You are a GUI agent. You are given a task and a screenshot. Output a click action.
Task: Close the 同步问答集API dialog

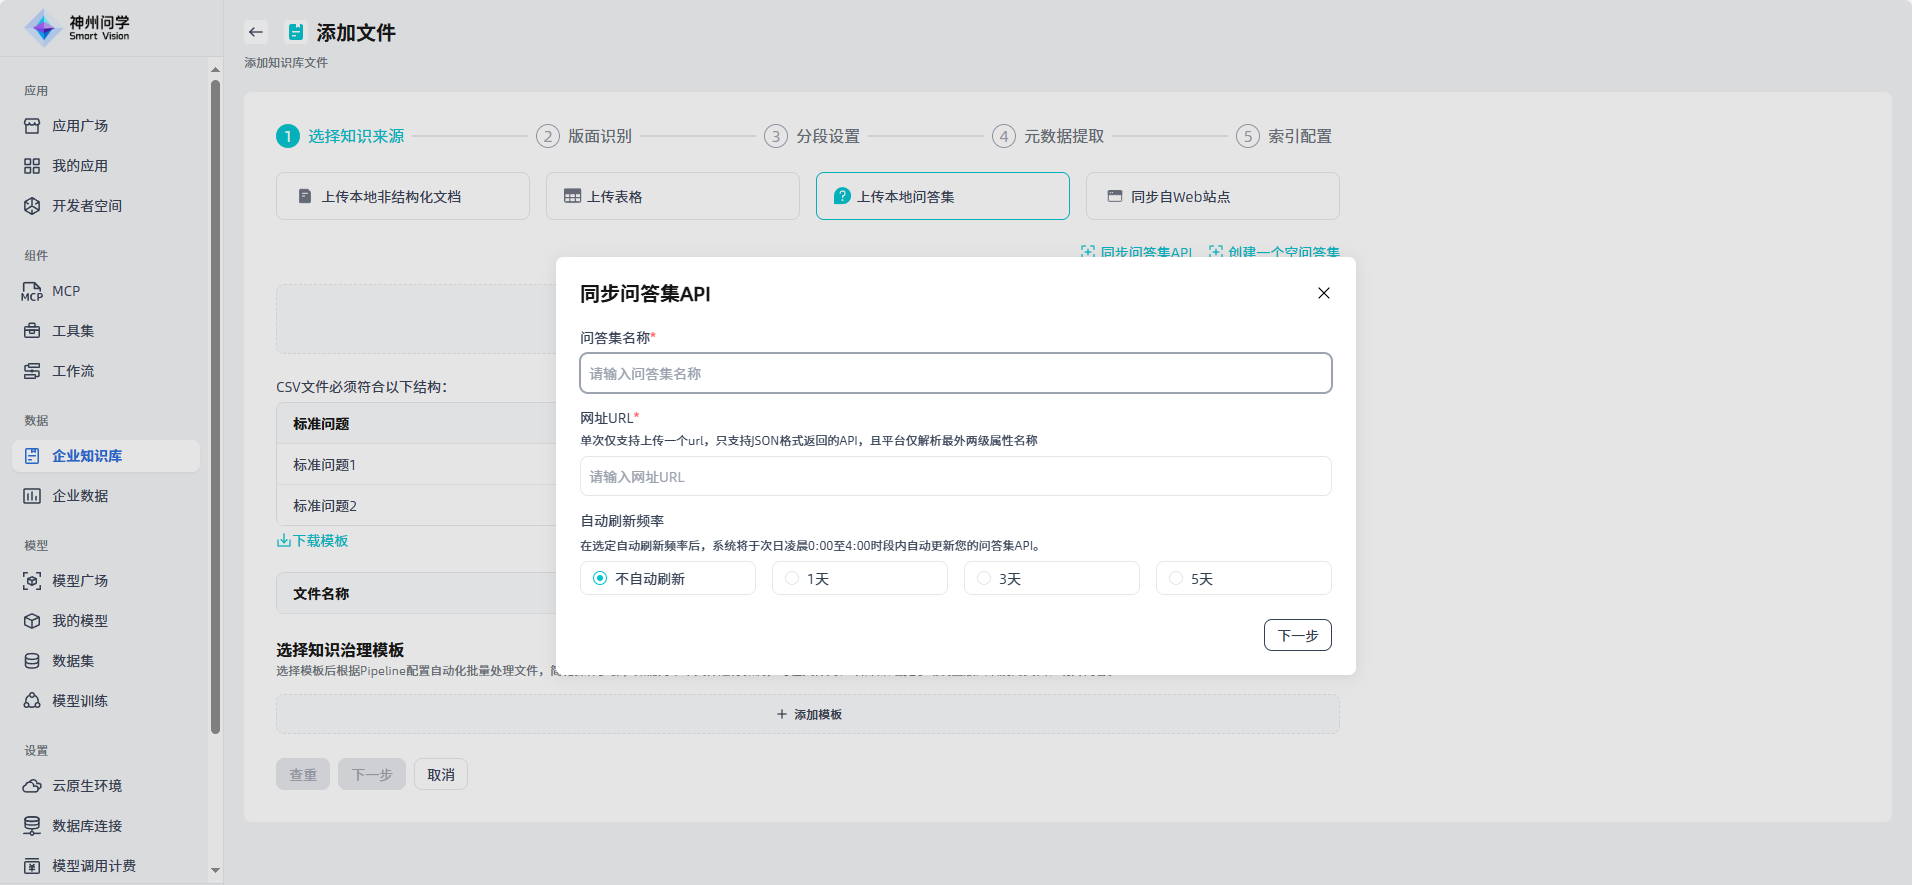1323,293
